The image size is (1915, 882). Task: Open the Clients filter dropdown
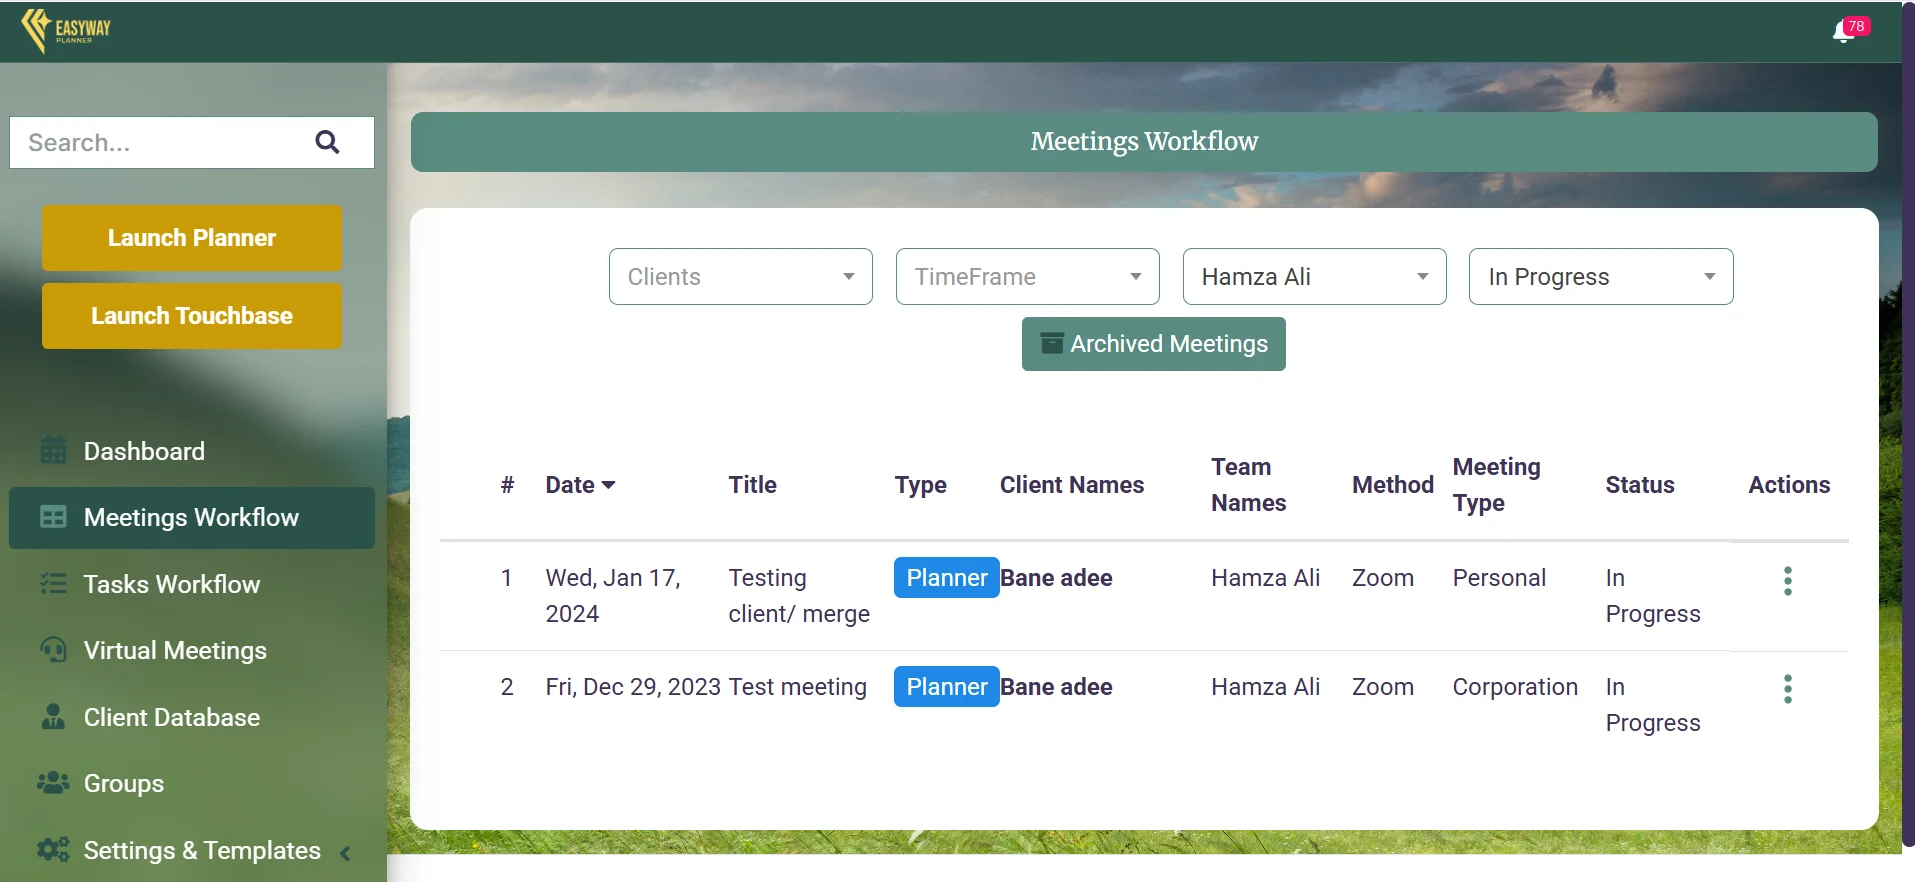(x=740, y=277)
